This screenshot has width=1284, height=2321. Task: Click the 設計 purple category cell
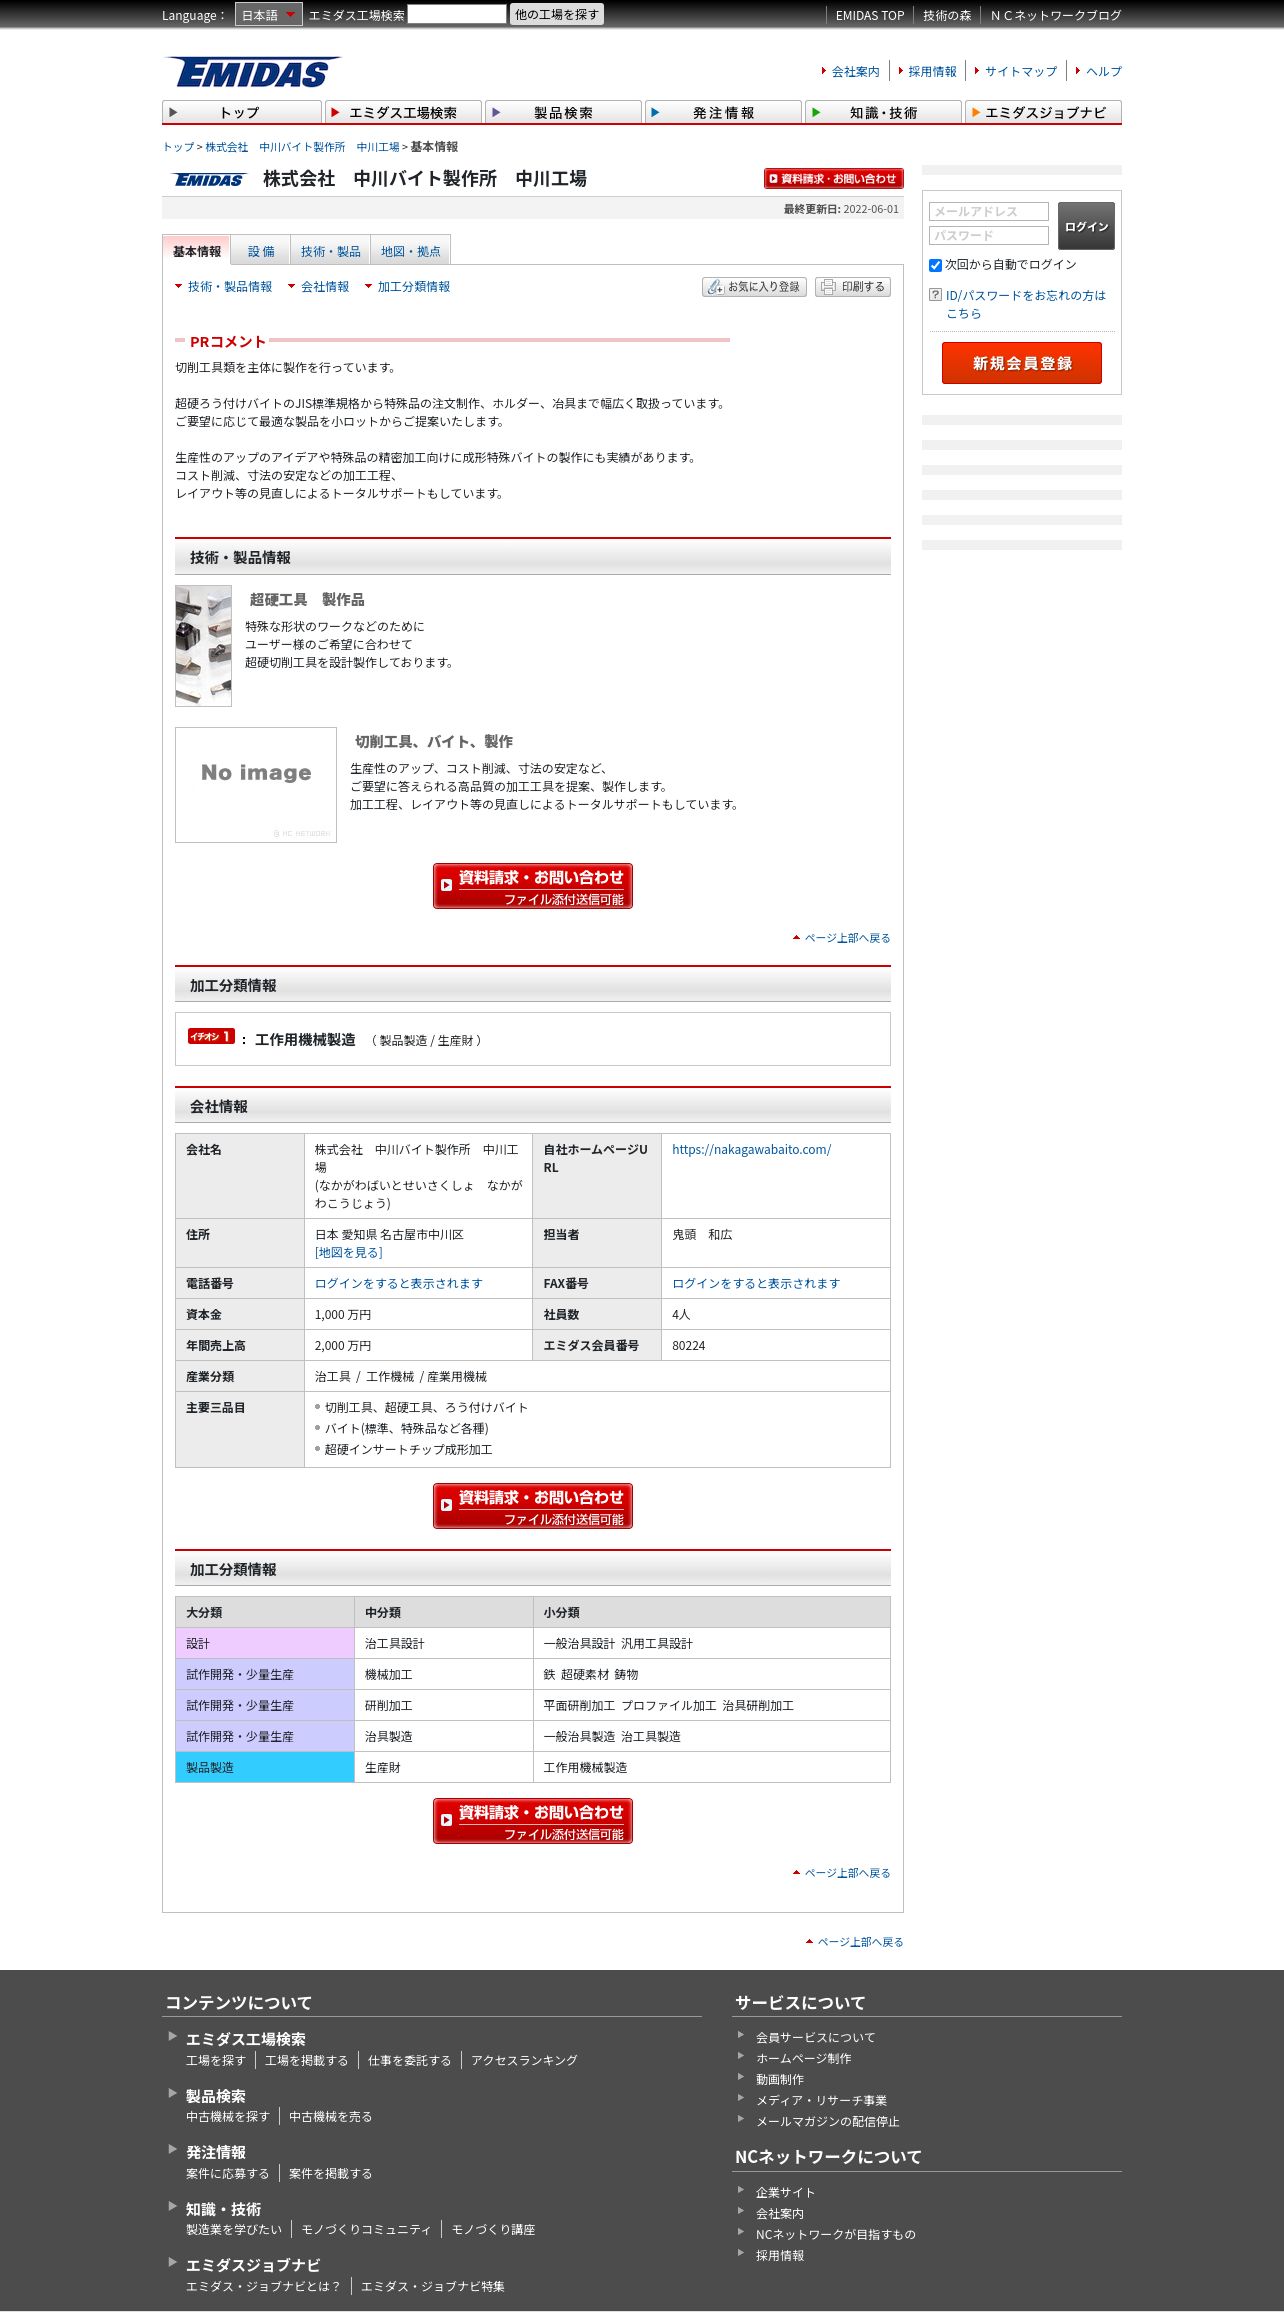point(264,1643)
